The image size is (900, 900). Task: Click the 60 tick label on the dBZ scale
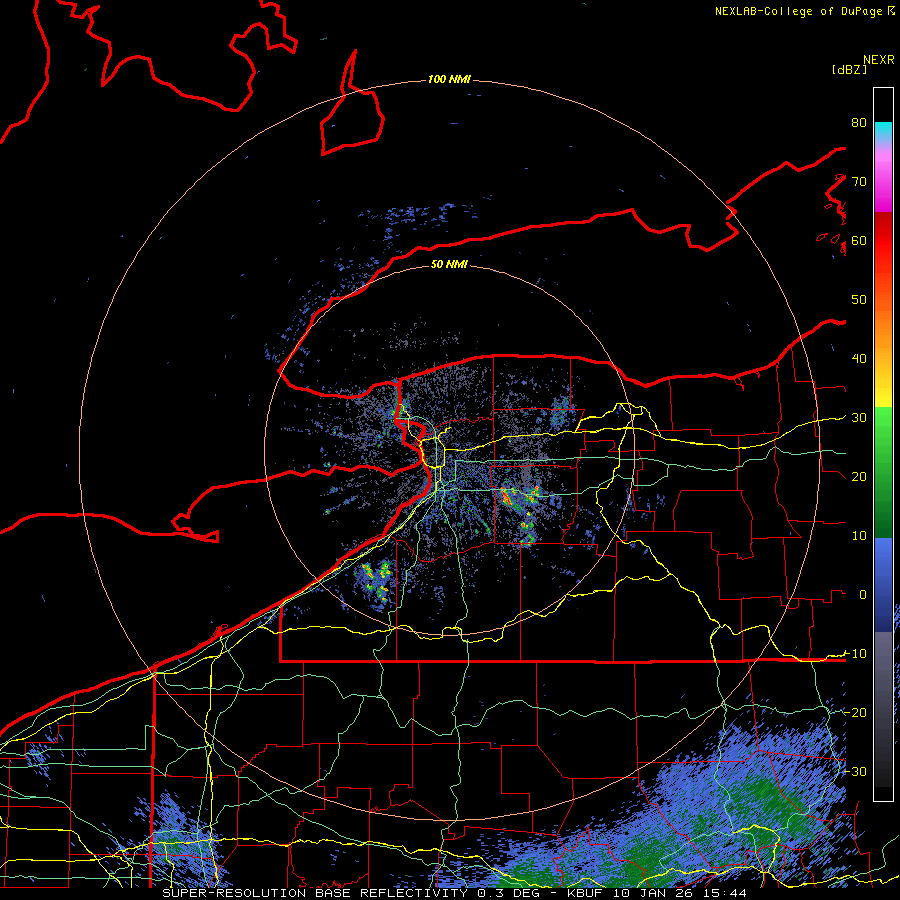pyautogui.click(x=859, y=240)
